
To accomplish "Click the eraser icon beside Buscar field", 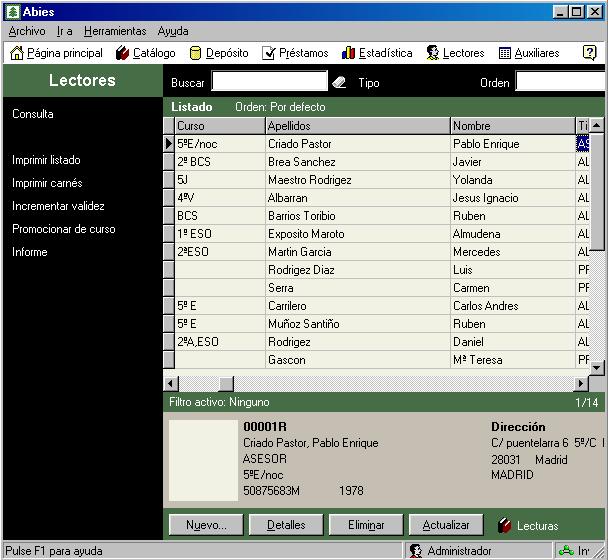I will tap(338, 83).
